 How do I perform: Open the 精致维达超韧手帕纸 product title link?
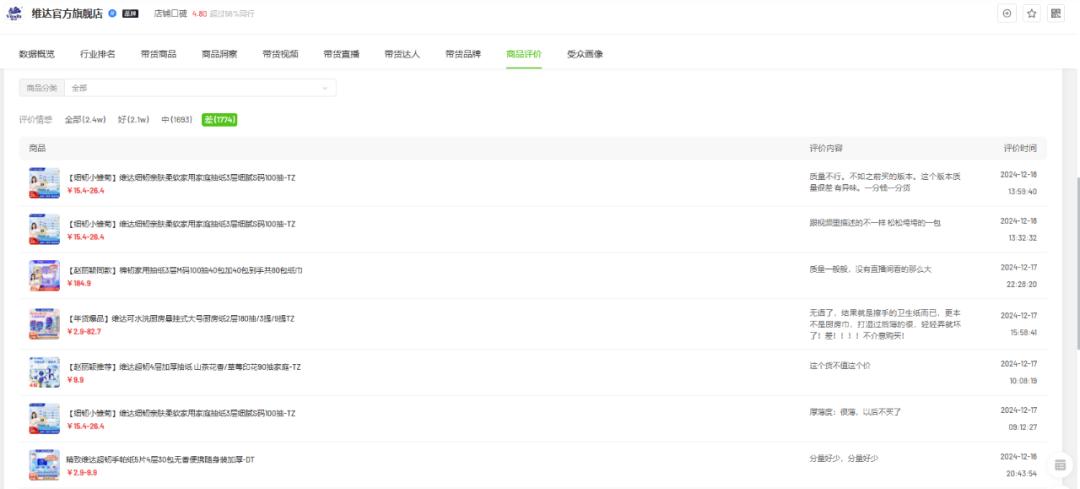[x=161, y=459]
